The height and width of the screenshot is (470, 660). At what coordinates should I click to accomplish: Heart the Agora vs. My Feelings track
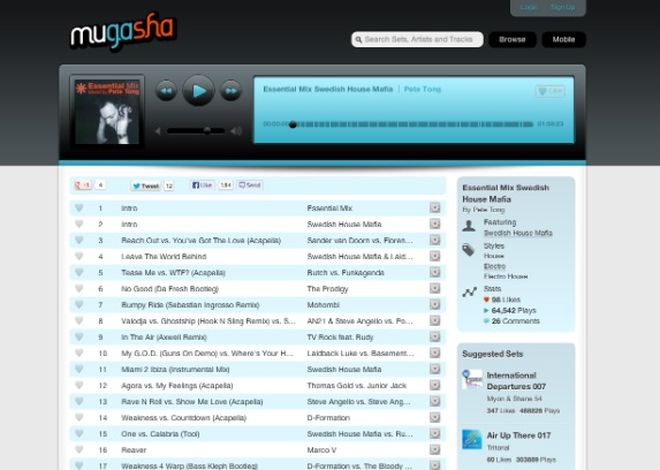79,385
